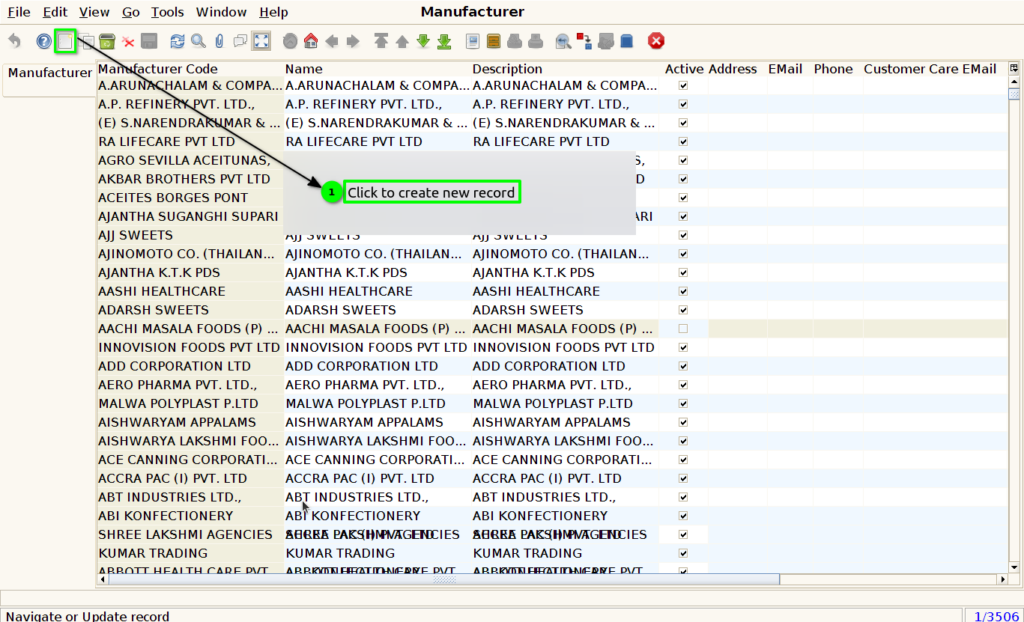Click the New record icon

click(x=65, y=41)
